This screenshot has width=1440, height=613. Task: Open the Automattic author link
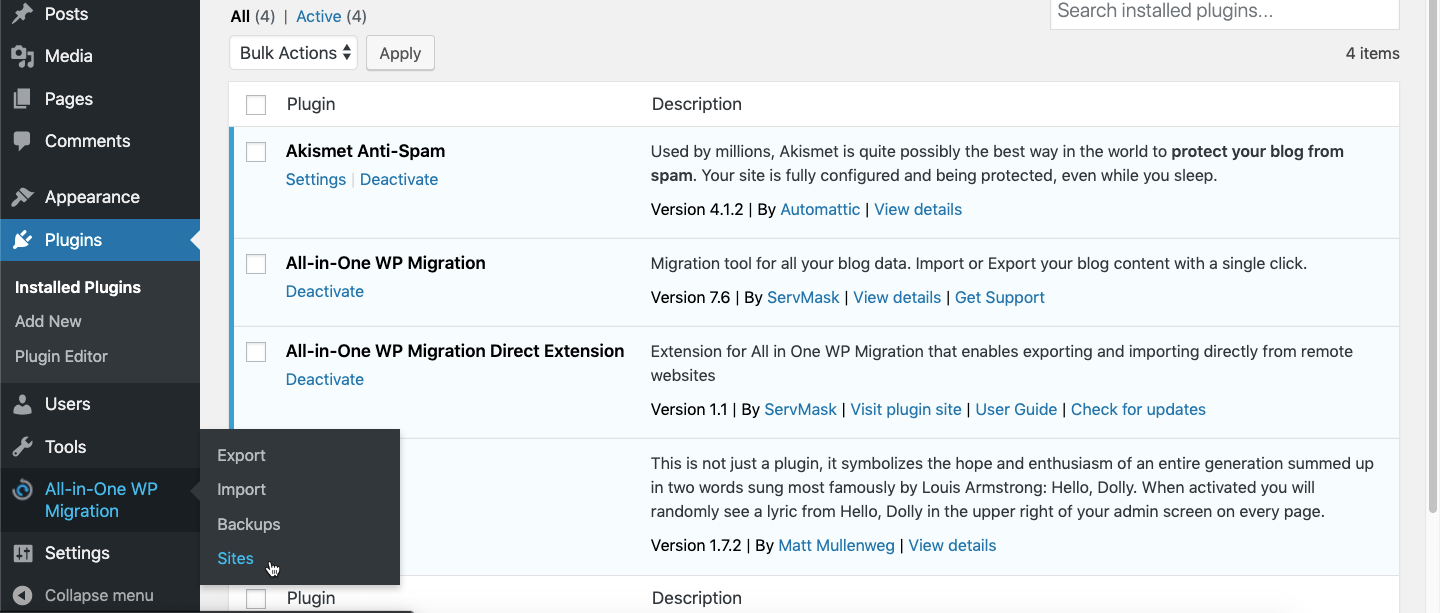tap(820, 209)
